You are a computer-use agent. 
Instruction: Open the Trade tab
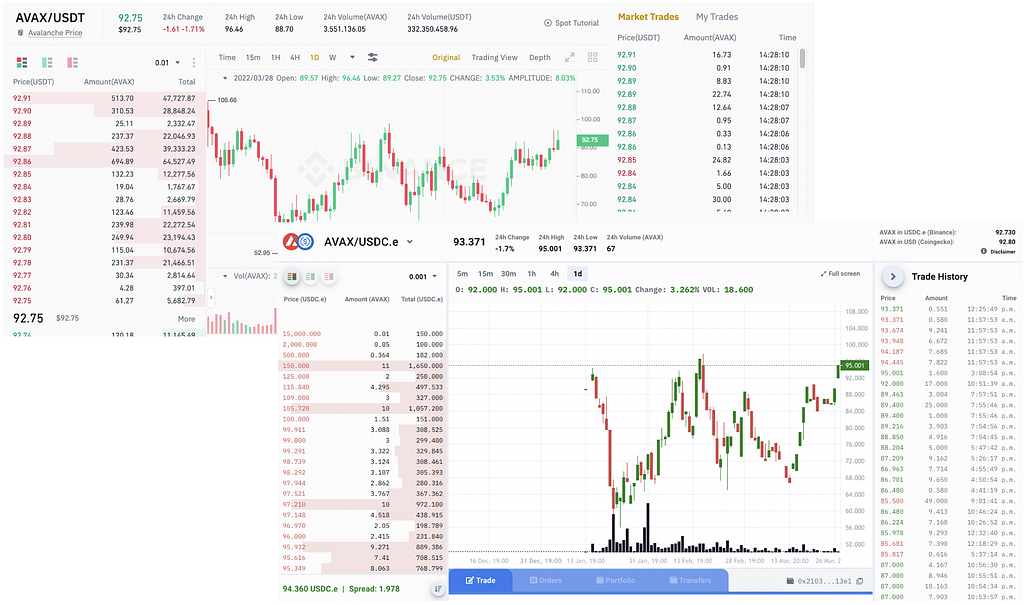pyautogui.click(x=481, y=580)
